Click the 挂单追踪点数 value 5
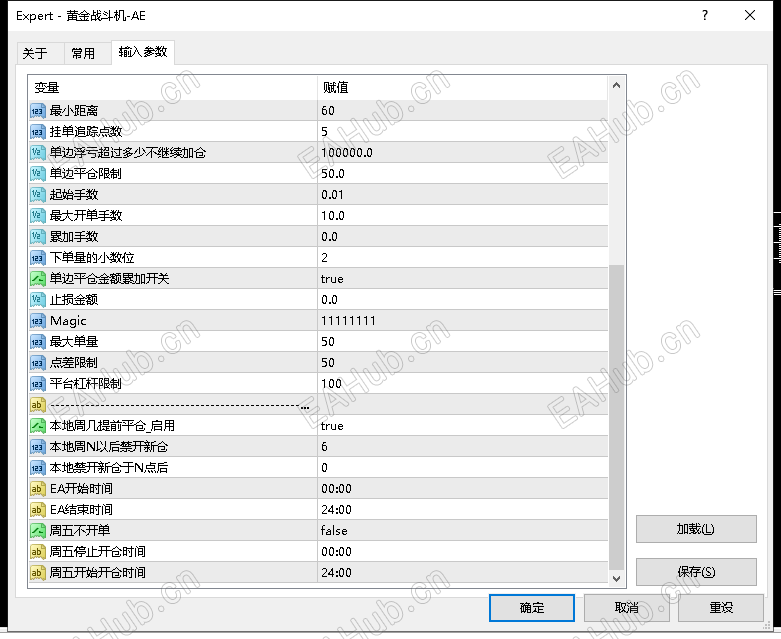Viewport: 781px width, 639px height. (x=325, y=131)
